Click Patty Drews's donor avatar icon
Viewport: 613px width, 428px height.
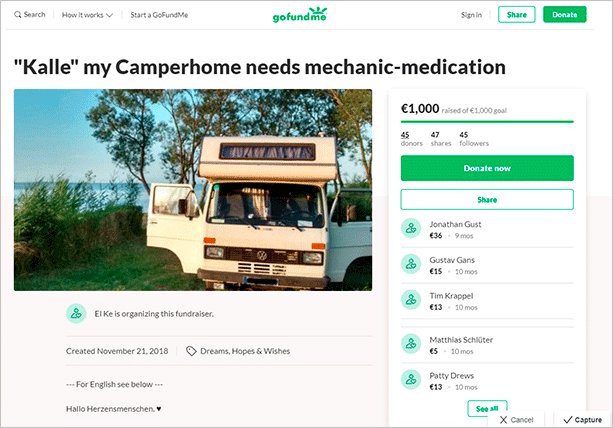pos(411,380)
